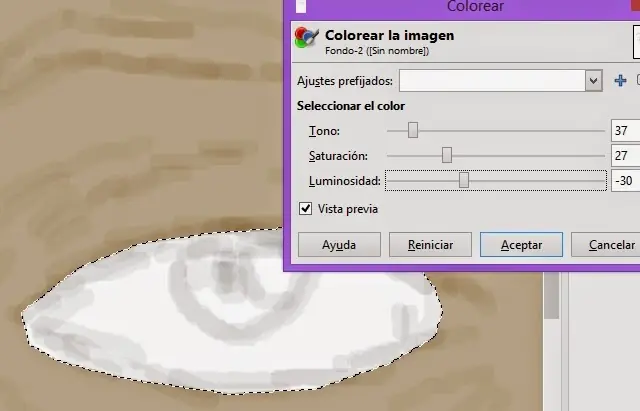Image resolution: width=640 pixels, height=411 pixels.
Task: Click the Ajustes prefijados combo box field
Action: point(500,80)
